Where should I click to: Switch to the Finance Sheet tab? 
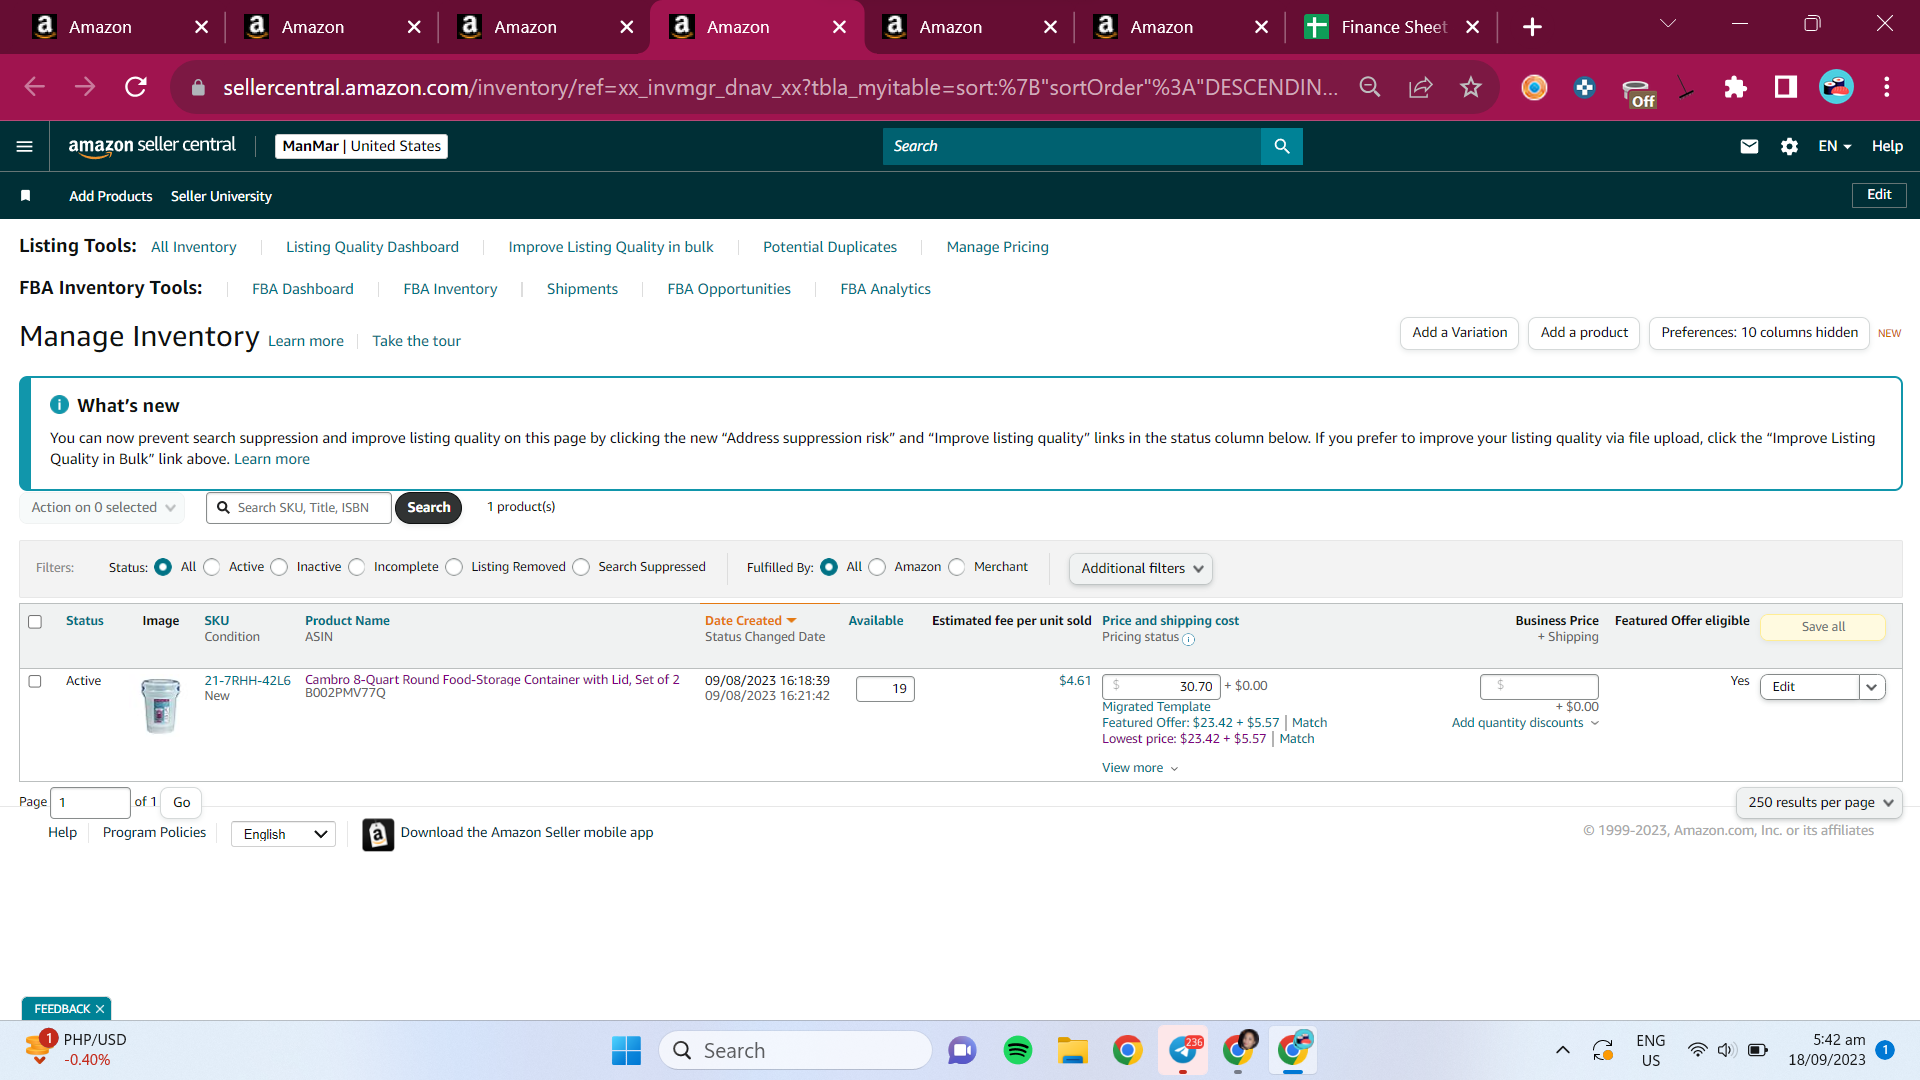(x=1391, y=27)
